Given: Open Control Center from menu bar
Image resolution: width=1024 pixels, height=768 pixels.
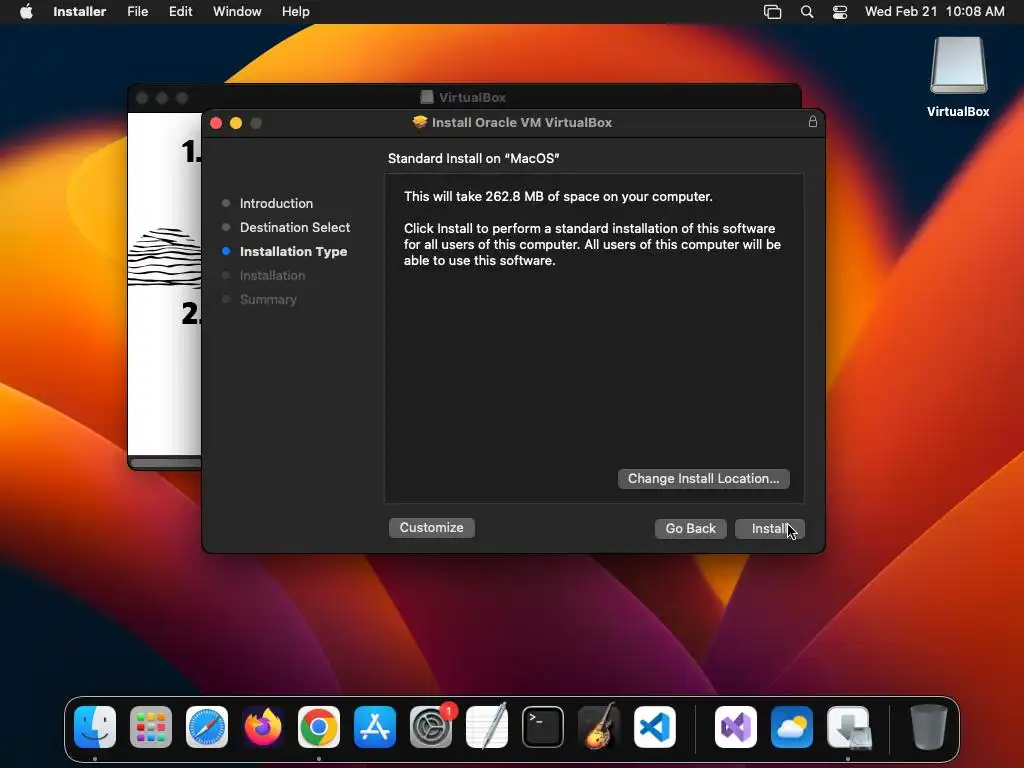Looking at the screenshot, I should tap(840, 12).
